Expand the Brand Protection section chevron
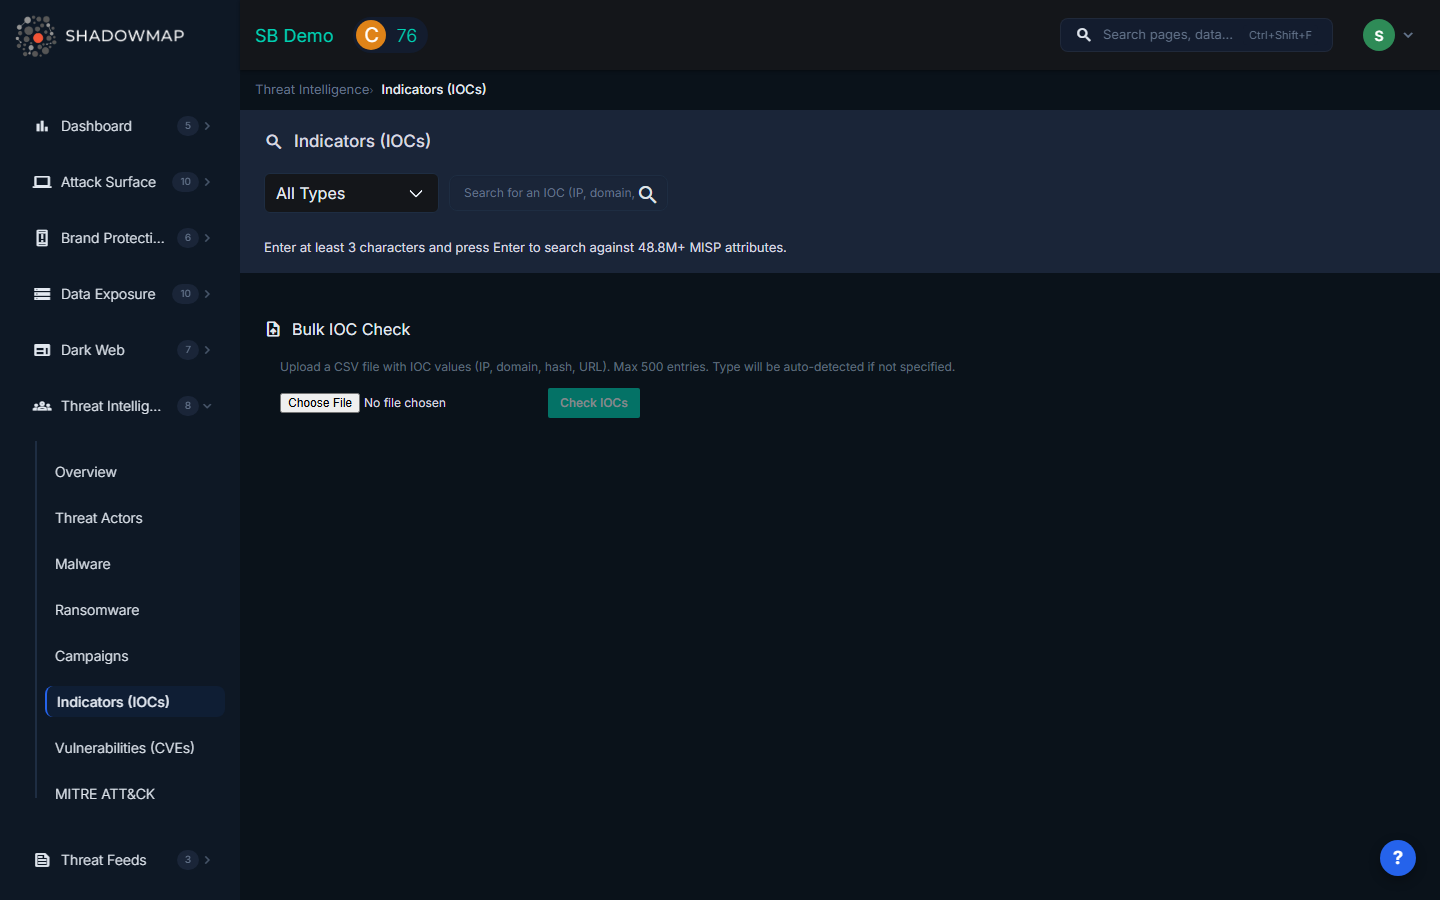Image resolution: width=1440 pixels, height=900 pixels. [x=207, y=238]
